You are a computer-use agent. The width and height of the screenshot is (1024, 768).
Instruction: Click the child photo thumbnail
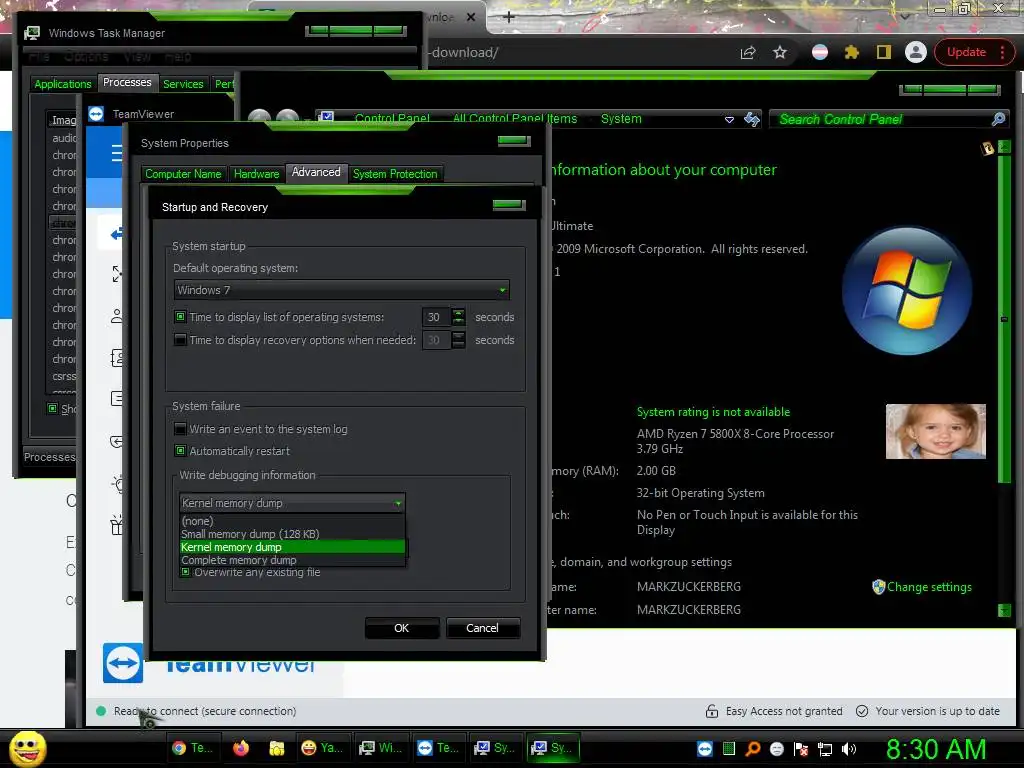click(936, 431)
